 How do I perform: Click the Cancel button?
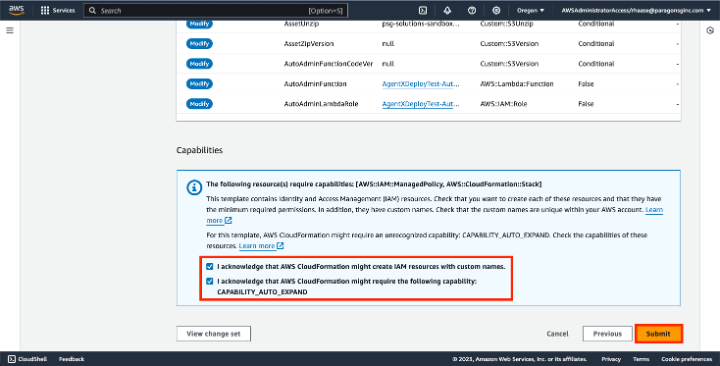[x=557, y=334]
